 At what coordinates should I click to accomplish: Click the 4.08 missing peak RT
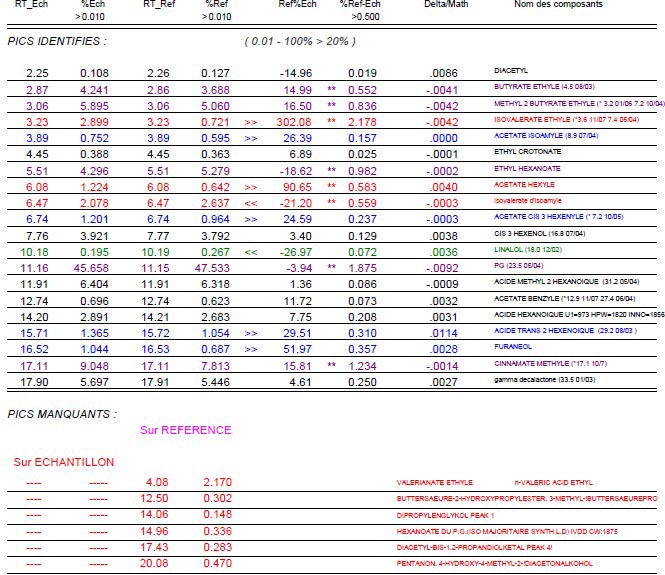[x=157, y=483]
